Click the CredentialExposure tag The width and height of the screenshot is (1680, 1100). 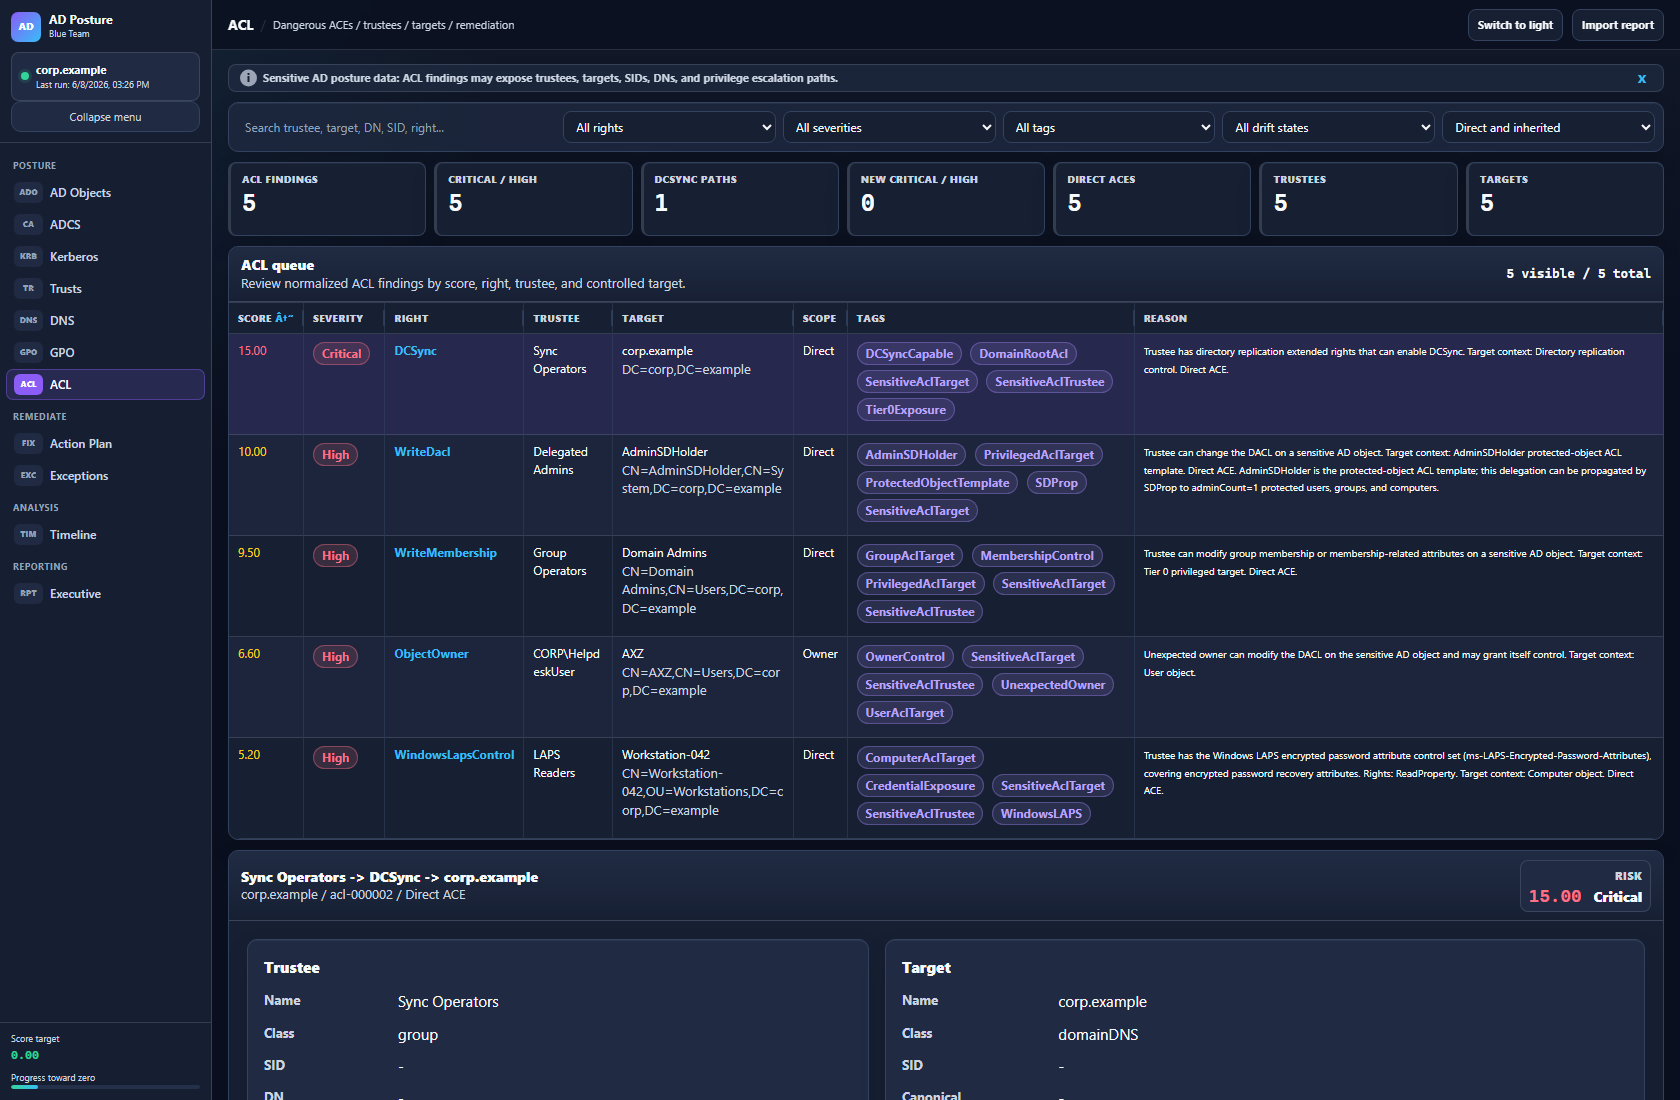point(920,786)
